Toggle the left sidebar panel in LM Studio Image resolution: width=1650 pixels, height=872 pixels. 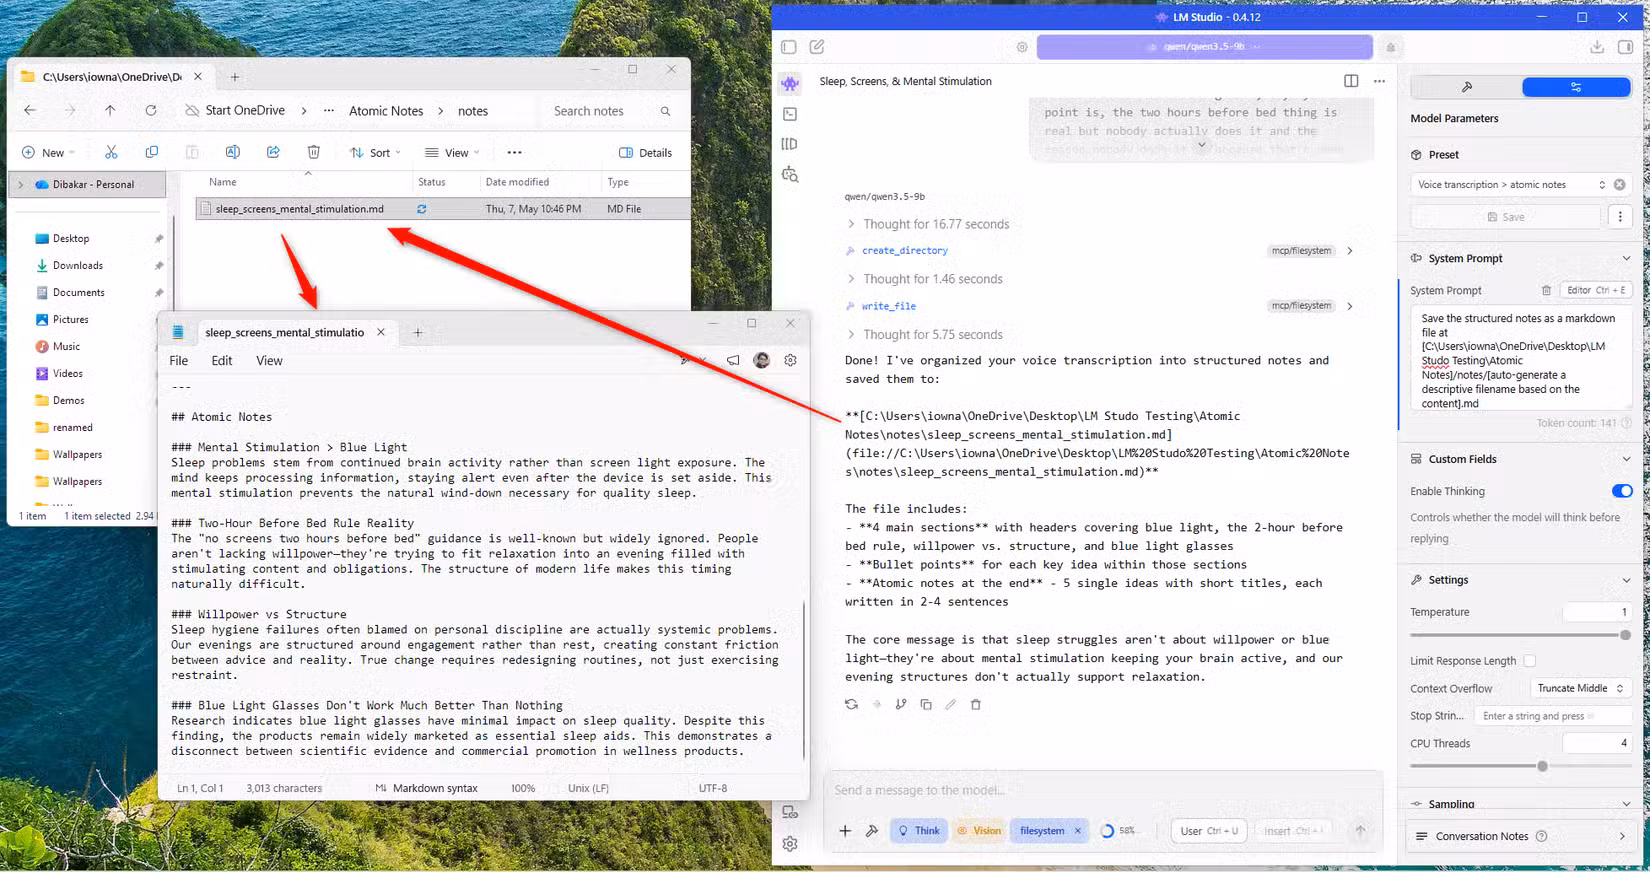coord(789,47)
